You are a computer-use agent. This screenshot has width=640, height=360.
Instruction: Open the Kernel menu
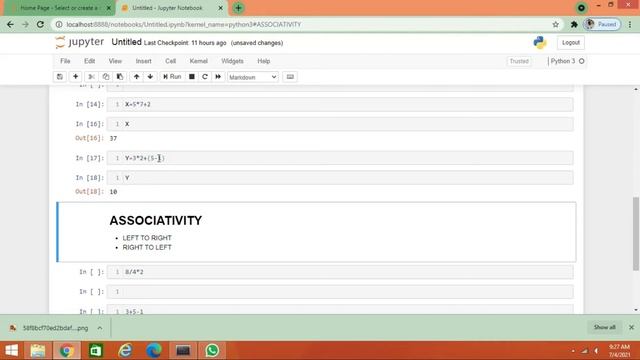tap(198, 61)
